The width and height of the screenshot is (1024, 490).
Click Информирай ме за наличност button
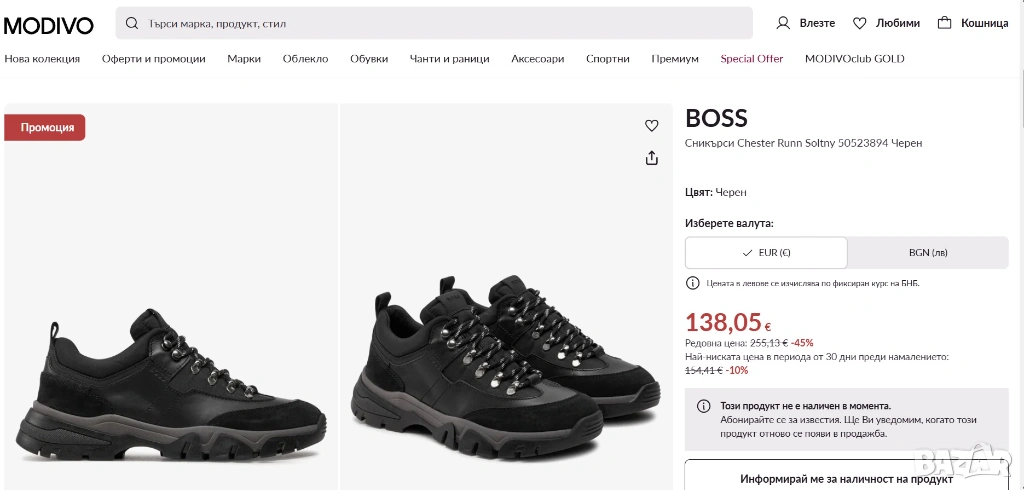coord(846,478)
